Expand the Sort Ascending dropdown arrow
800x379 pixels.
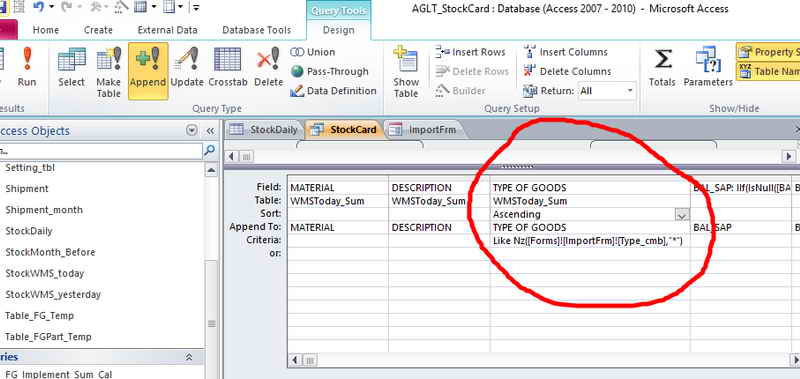(x=682, y=215)
